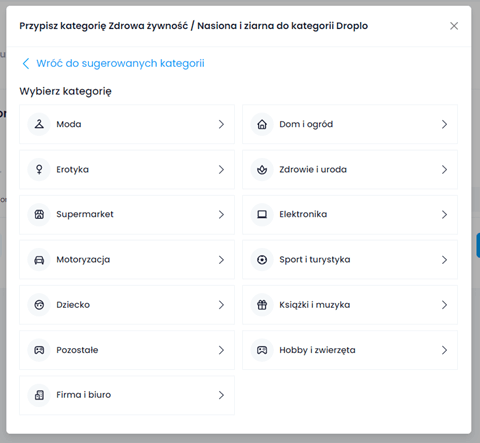480x443 pixels.
Task: Click the lotus icon beside Zdrowie i uroda
Action: (x=262, y=170)
